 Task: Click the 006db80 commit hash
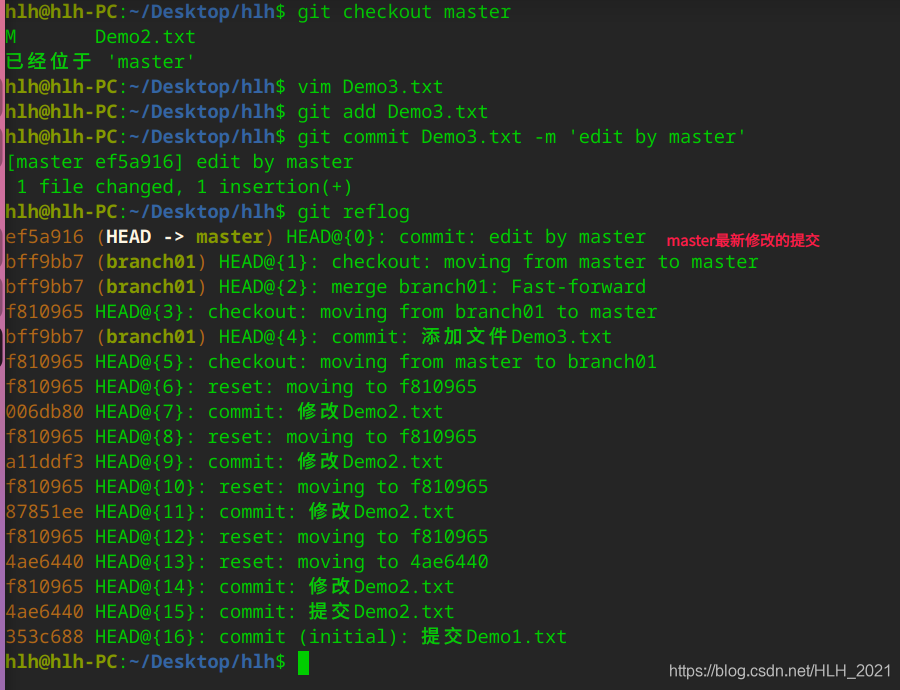point(45,412)
